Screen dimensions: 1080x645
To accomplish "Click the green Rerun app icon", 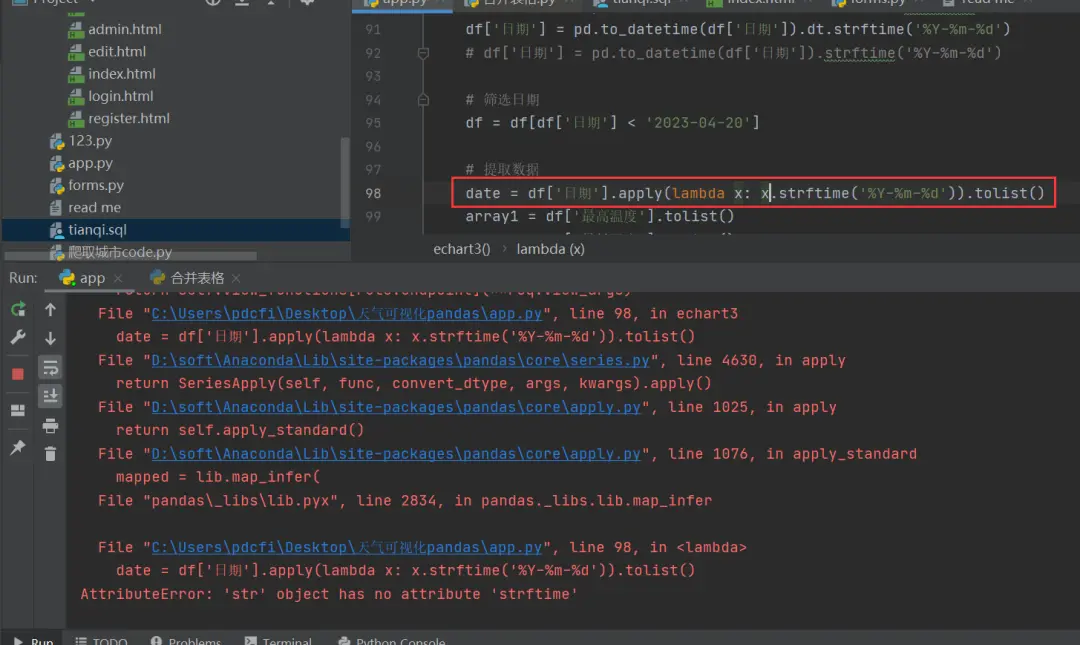I will point(18,309).
